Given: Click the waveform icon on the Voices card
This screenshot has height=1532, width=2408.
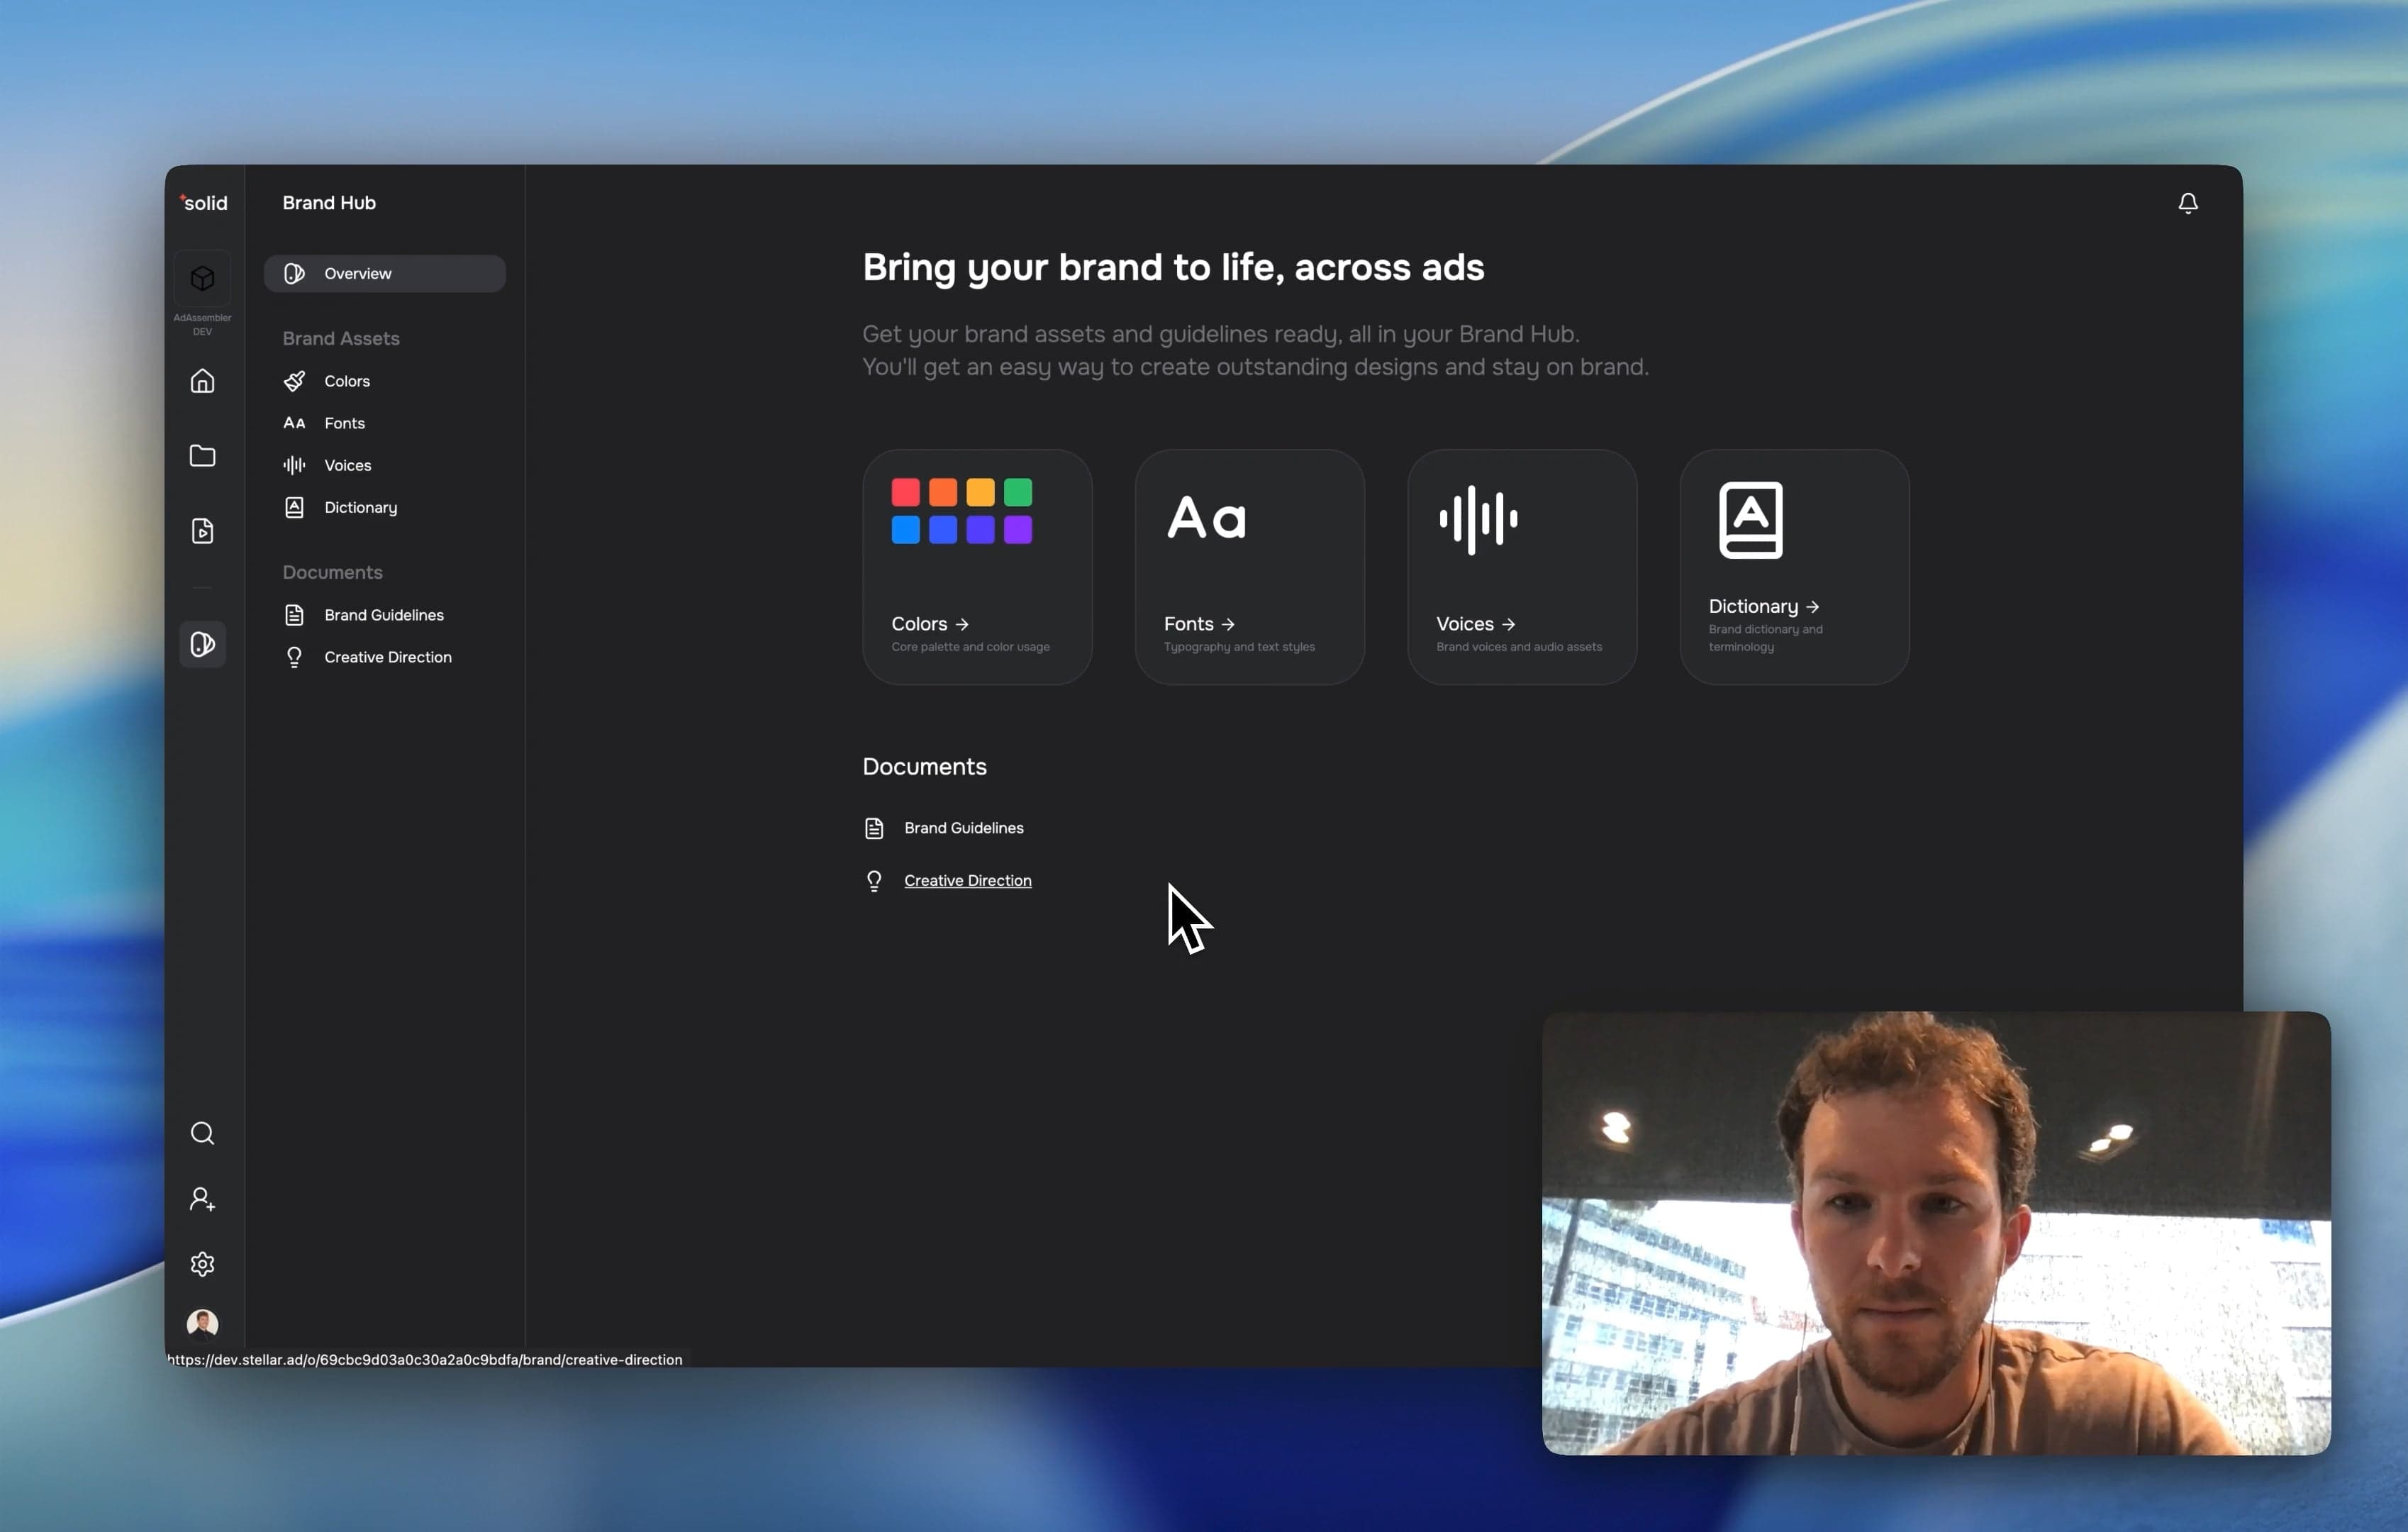Looking at the screenshot, I should point(1478,520).
